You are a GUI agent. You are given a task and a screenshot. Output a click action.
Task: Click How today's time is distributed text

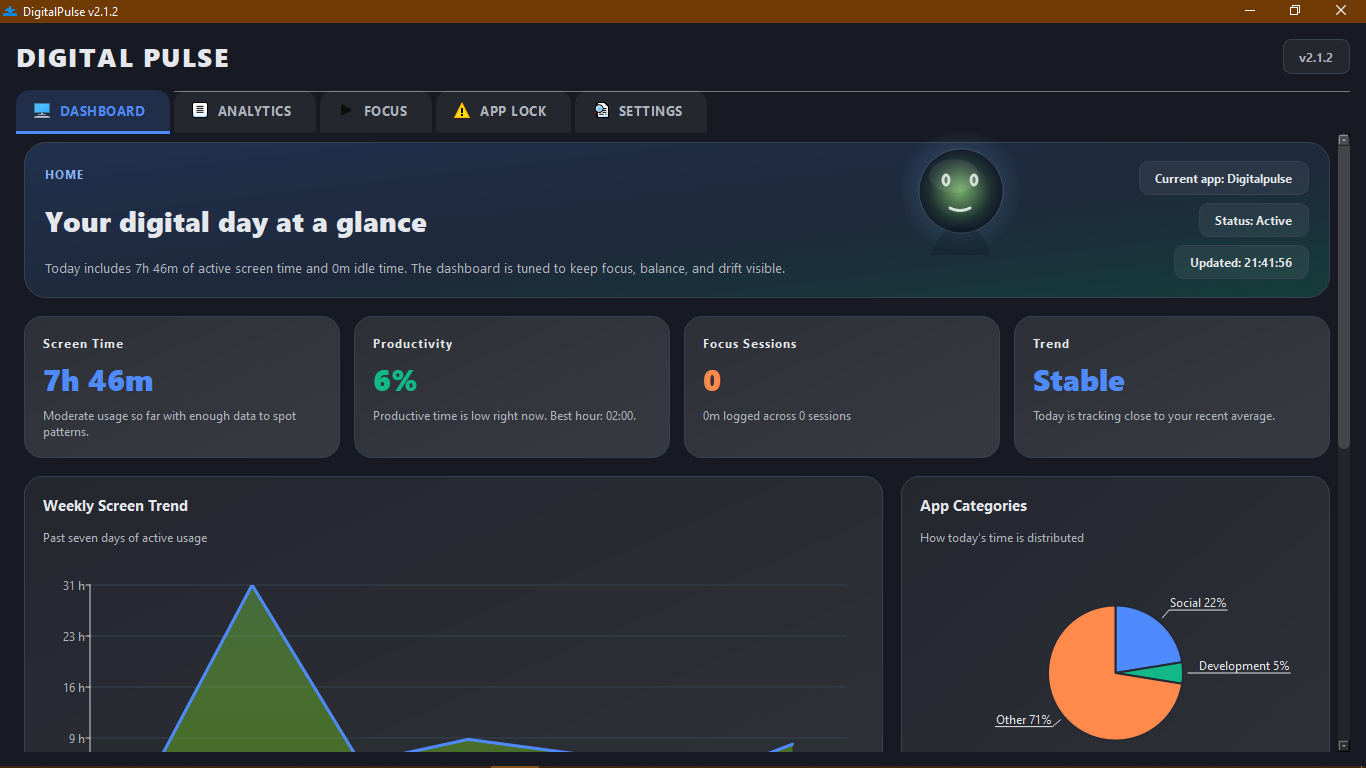[x=1002, y=538]
